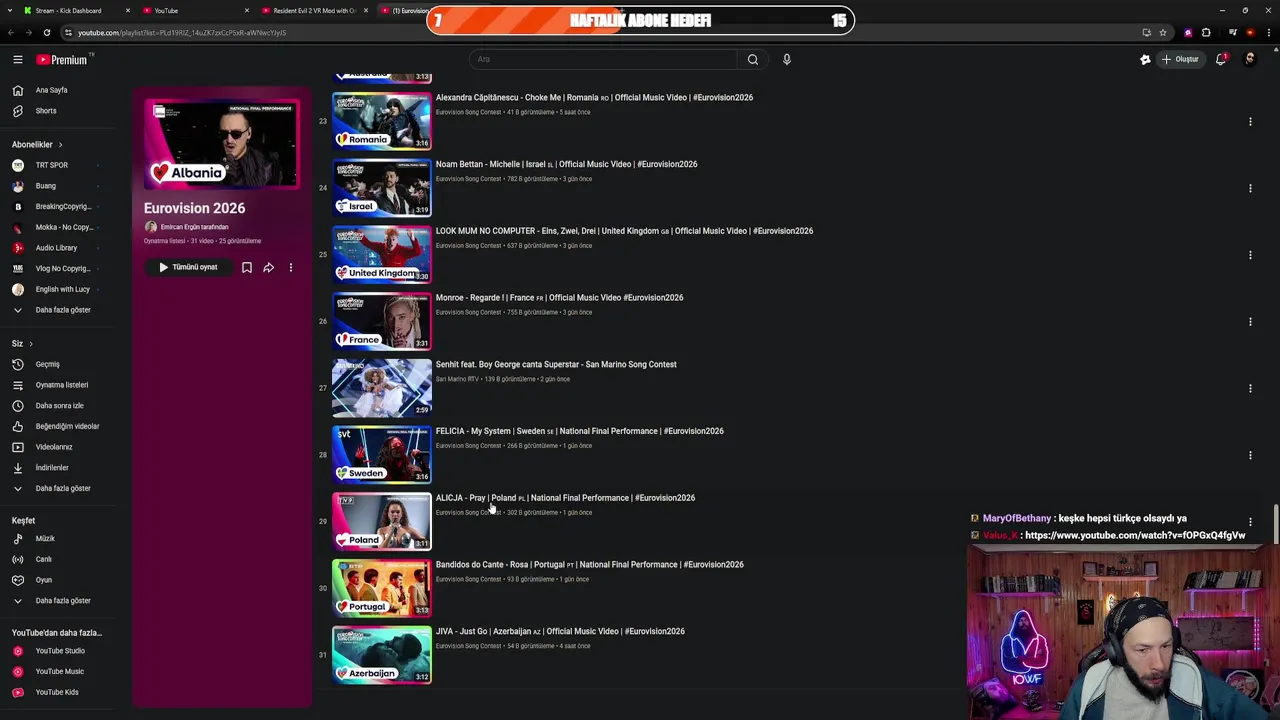The width and height of the screenshot is (1280, 720).
Task: Expand the Abonelikler section chevron
Action: coord(60,145)
